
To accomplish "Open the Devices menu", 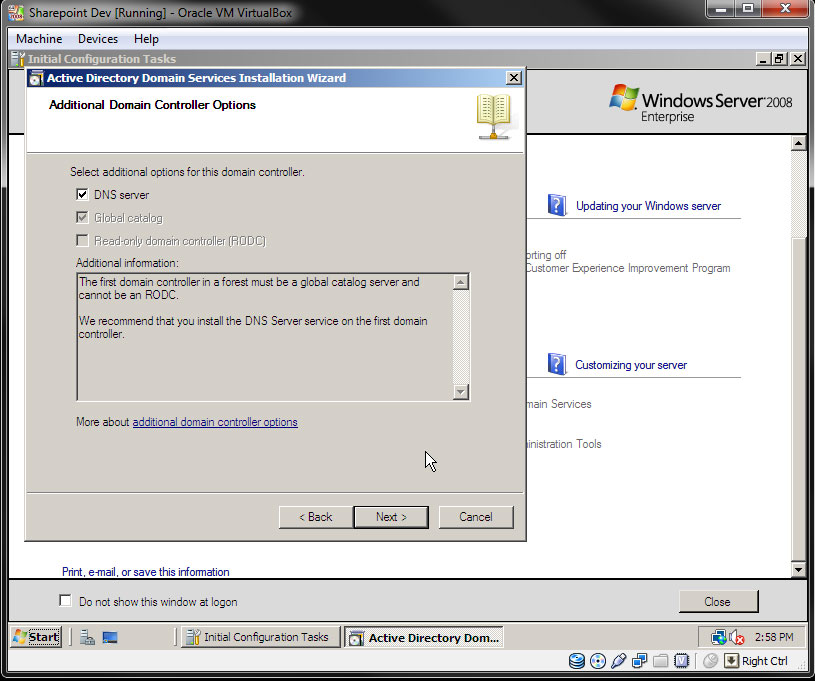I will point(98,39).
